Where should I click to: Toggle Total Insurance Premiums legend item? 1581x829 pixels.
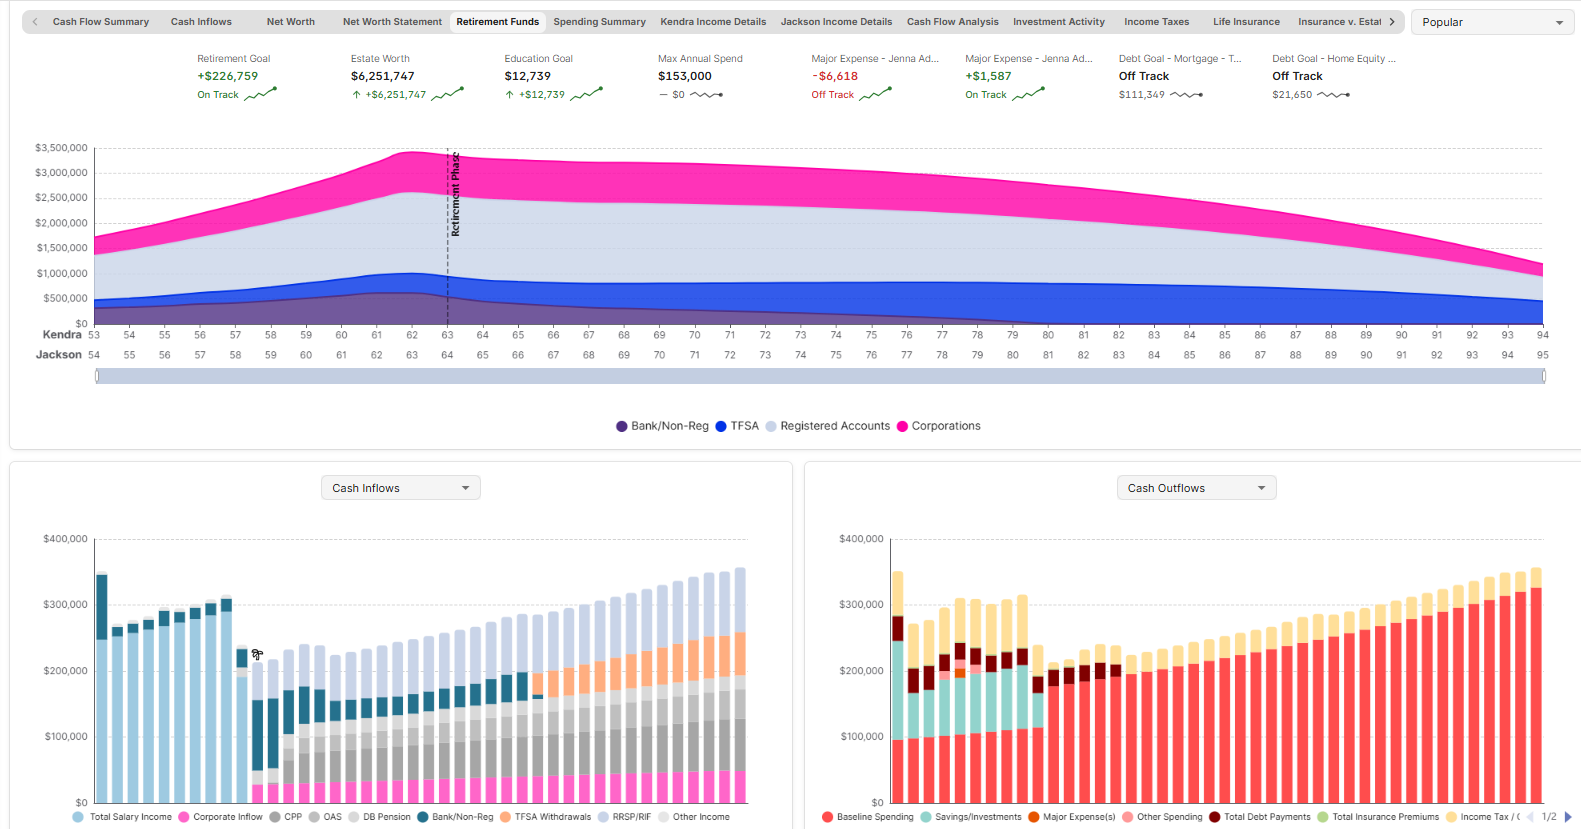pyautogui.click(x=1377, y=817)
